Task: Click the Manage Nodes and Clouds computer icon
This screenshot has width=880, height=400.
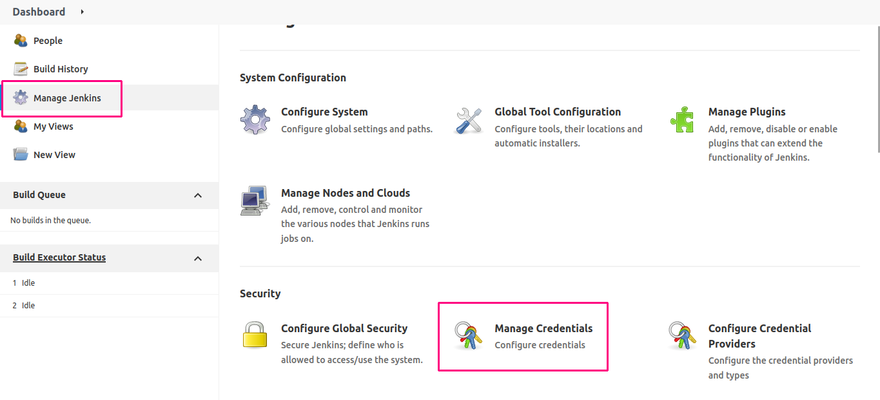Action: click(x=255, y=201)
